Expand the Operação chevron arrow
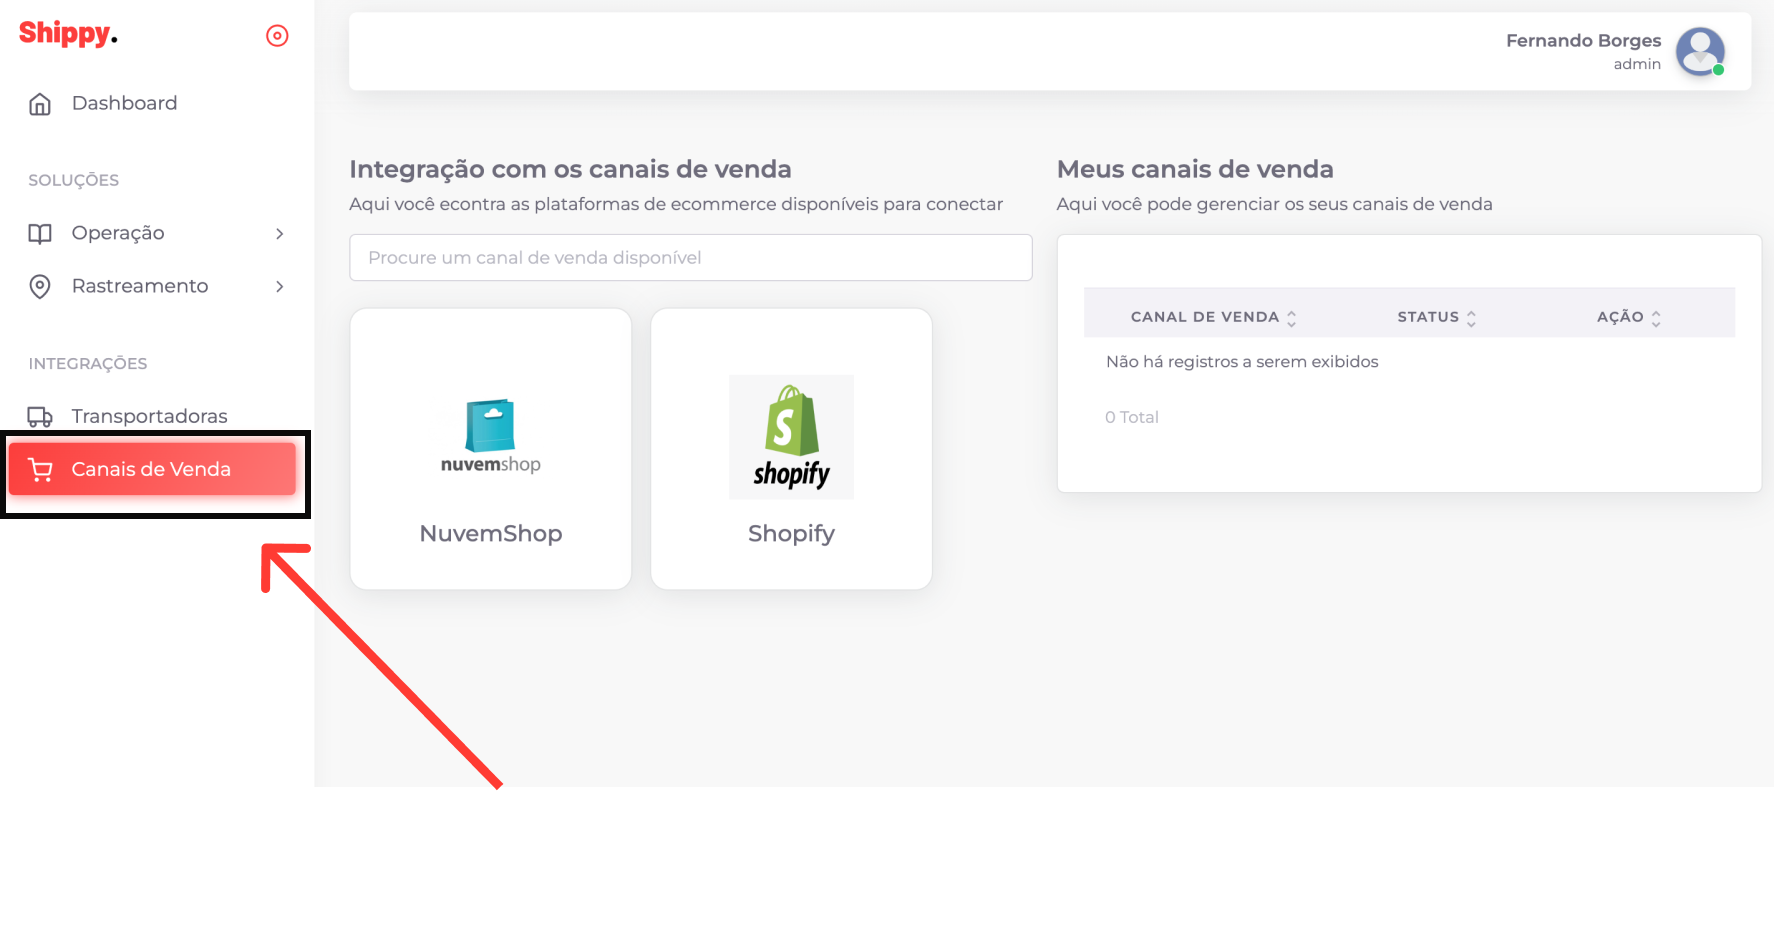 (279, 233)
